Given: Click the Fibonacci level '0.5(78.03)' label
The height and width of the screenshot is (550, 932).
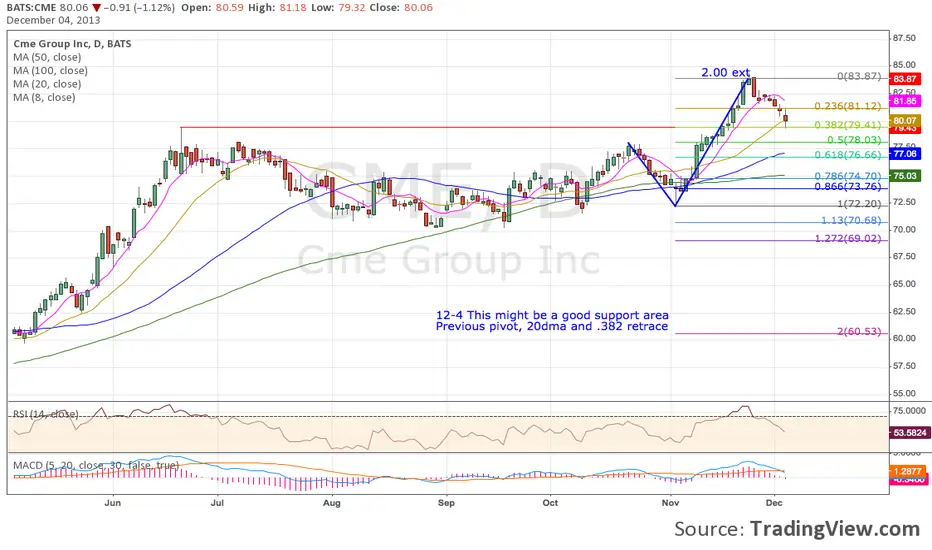Looking at the screenshot, I should [x=854, y=140].
